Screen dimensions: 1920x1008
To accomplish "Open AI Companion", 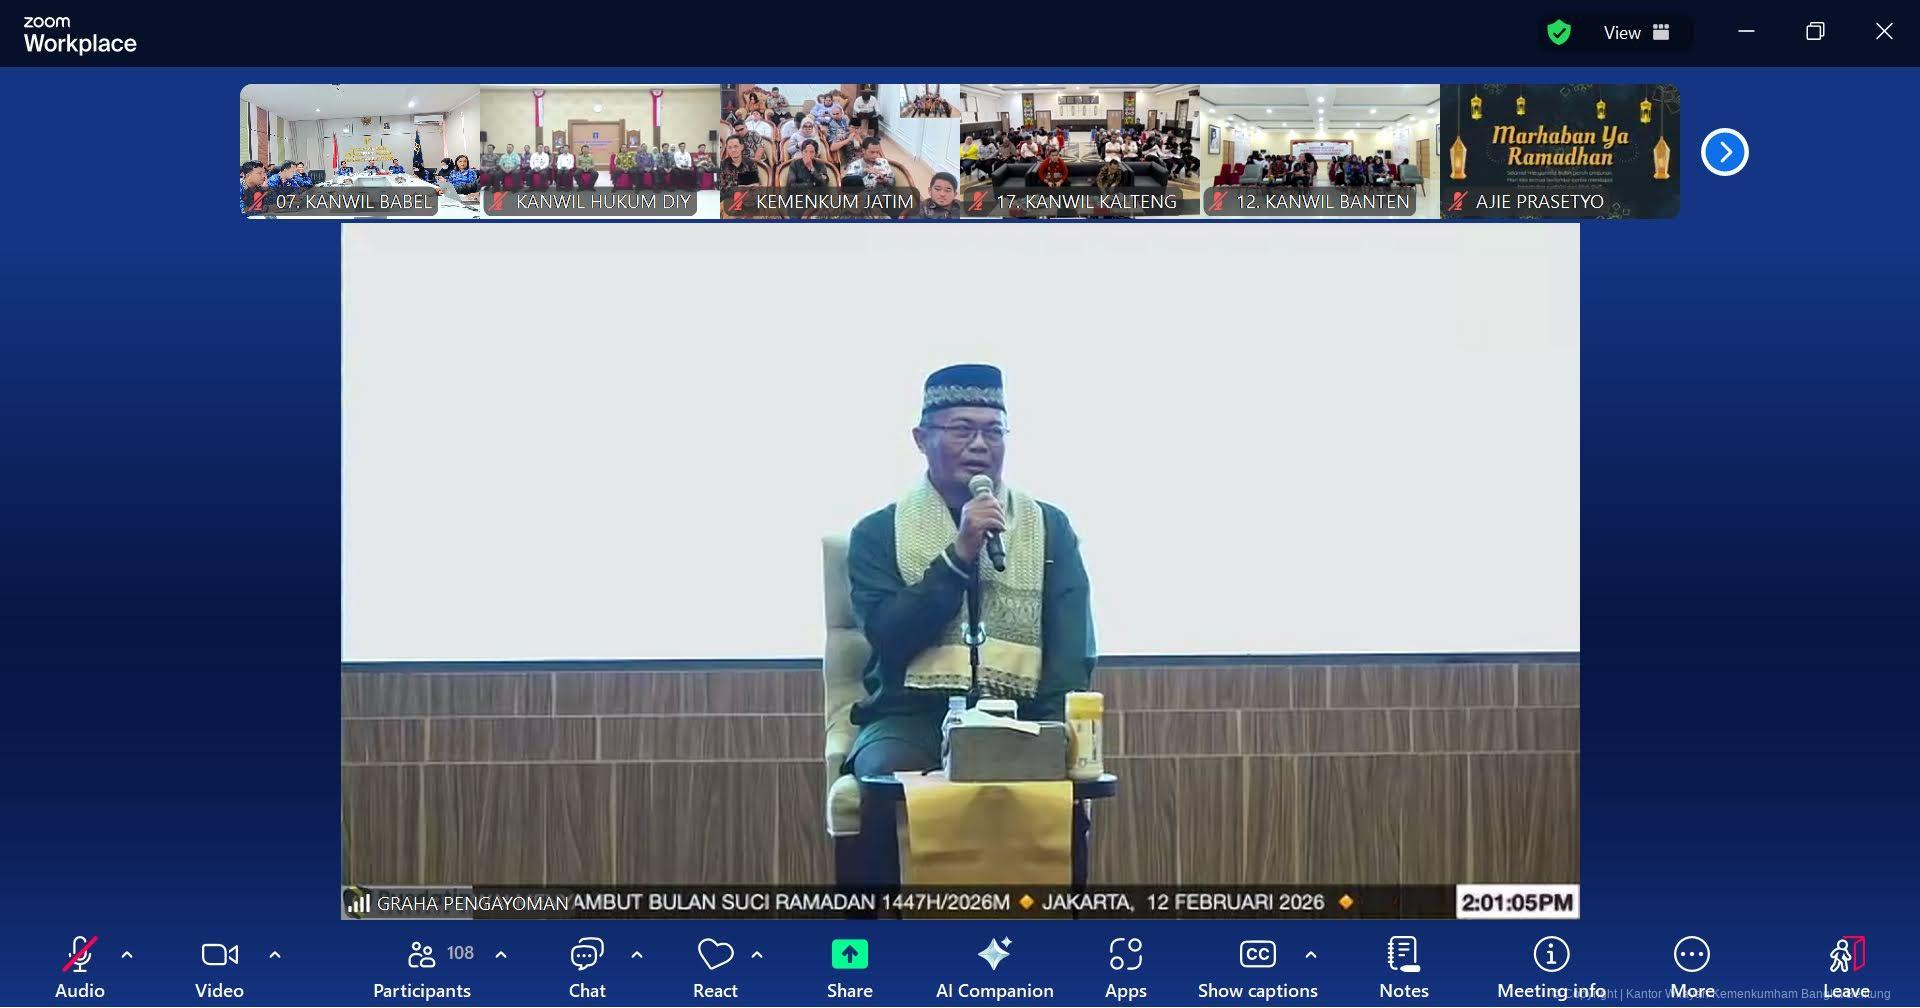I will click(994, 967).
